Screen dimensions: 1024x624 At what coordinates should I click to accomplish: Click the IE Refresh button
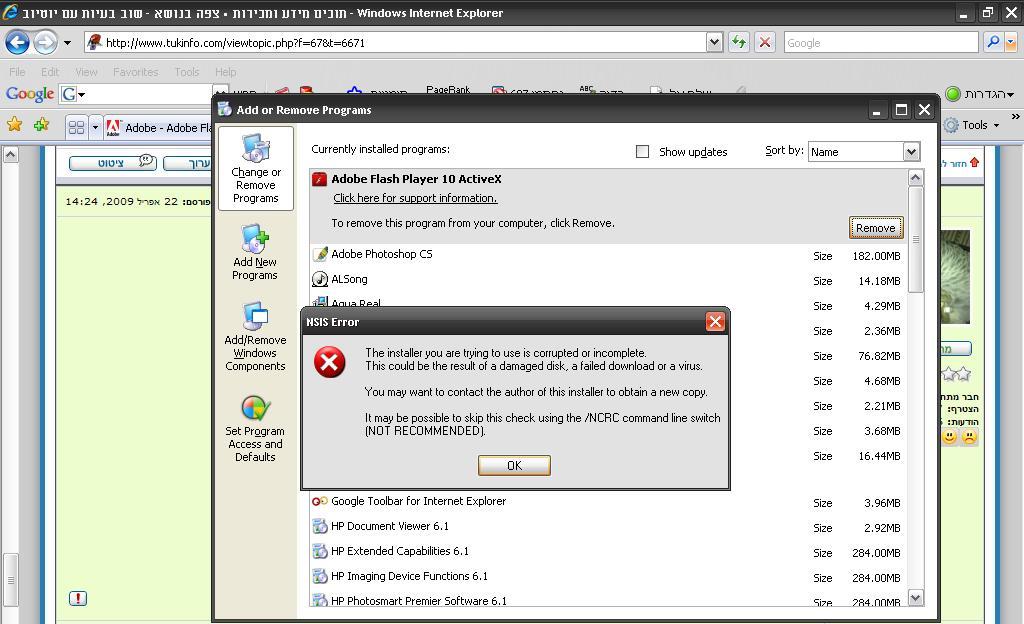pyautogui.click(x=739, y=42)
